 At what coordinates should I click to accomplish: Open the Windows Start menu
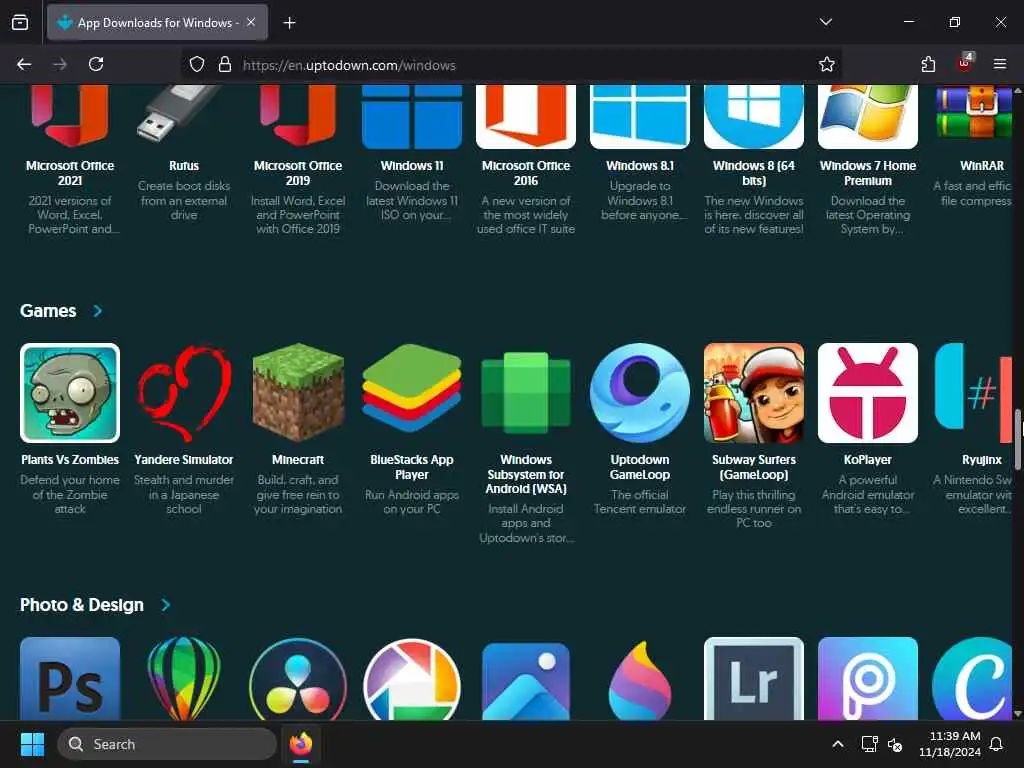click(x=32, y=744)
